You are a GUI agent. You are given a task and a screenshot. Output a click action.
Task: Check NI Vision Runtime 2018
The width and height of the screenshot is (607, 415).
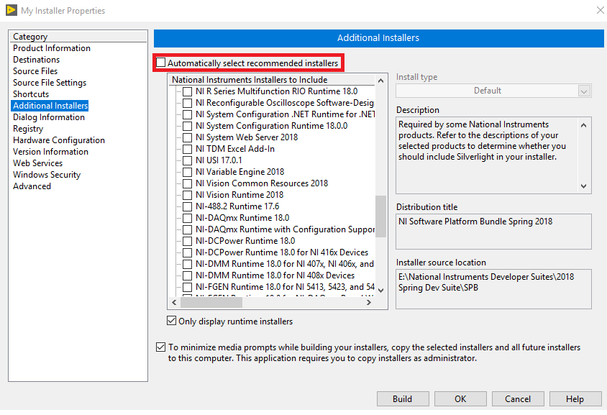[187, 195]
